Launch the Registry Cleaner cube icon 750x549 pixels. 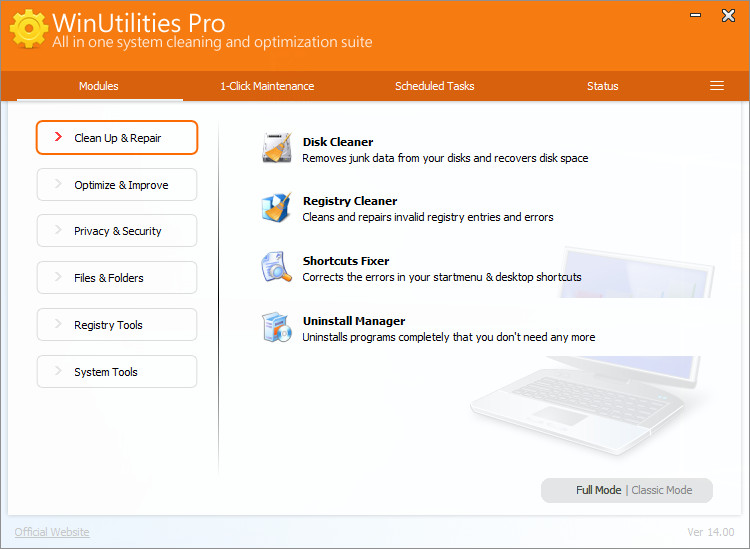click(x=277, y=208)
